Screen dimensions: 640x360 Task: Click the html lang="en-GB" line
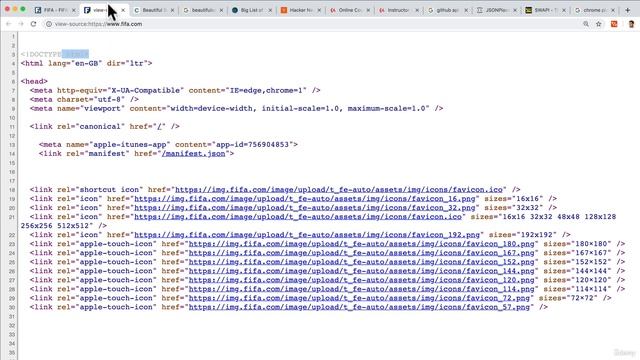tap(87, 63)
